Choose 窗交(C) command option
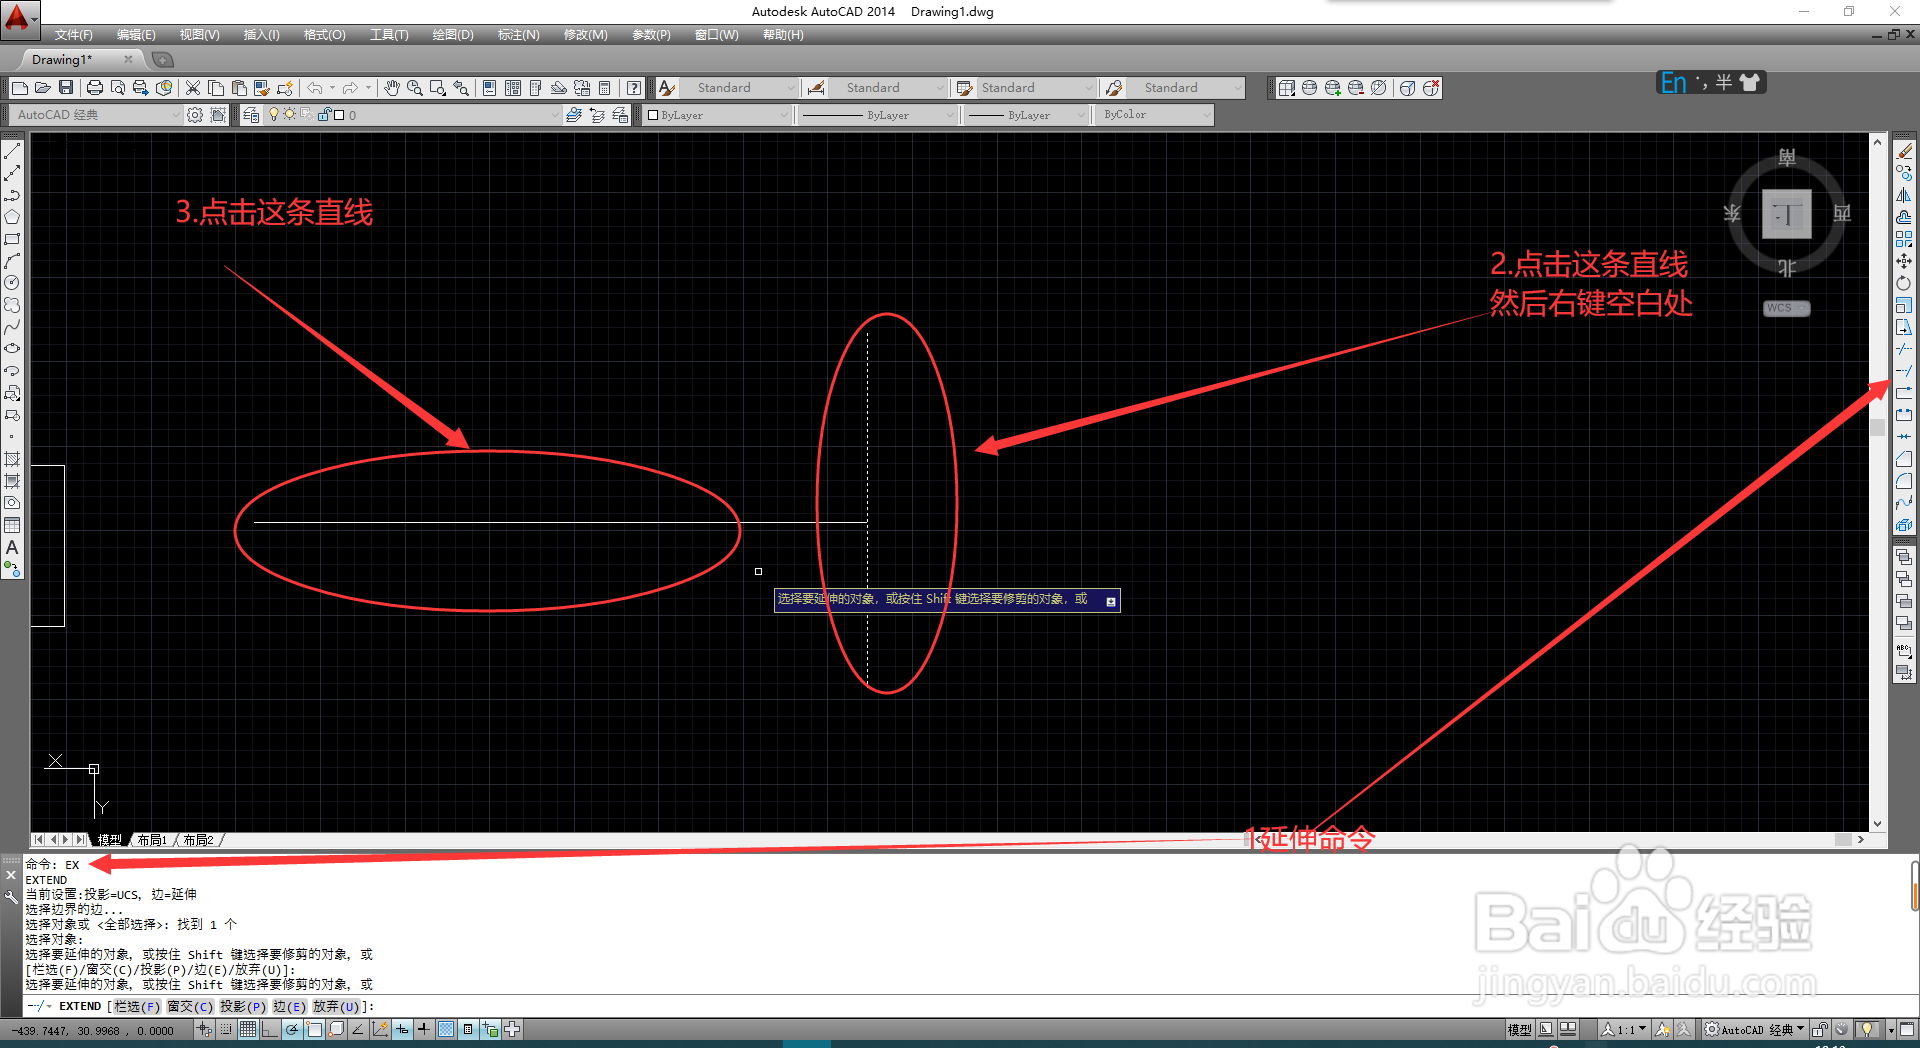The width and height of the screenshot is (1920, 1048). pos(190,1006)
